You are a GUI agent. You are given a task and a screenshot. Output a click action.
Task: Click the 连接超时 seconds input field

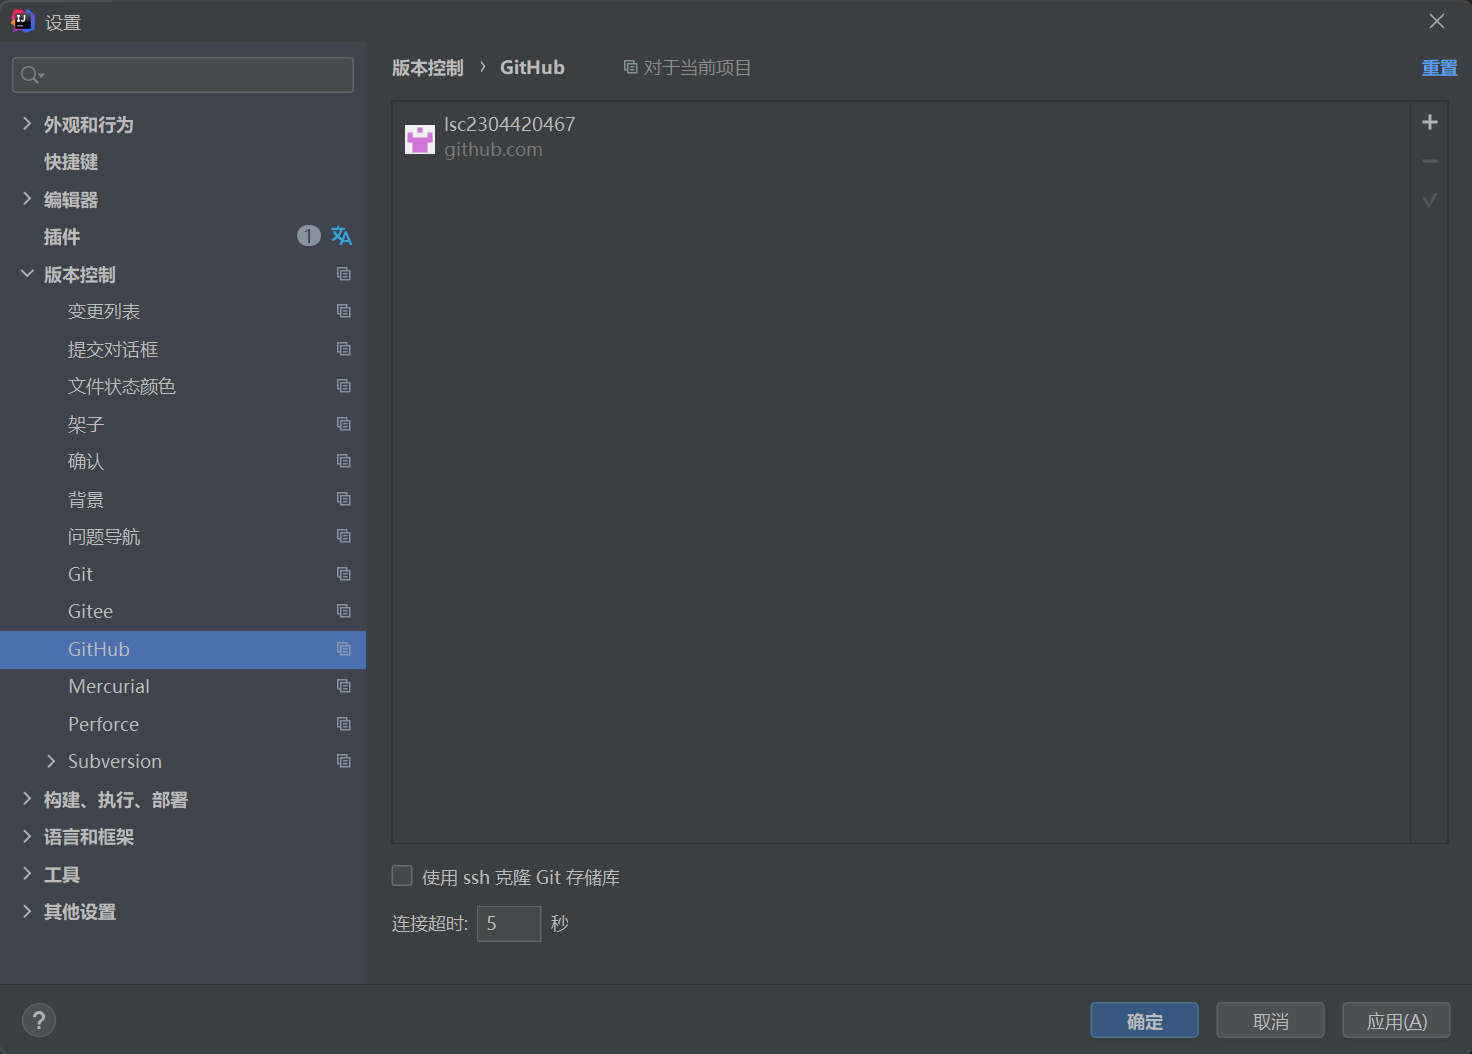[509, 923]
